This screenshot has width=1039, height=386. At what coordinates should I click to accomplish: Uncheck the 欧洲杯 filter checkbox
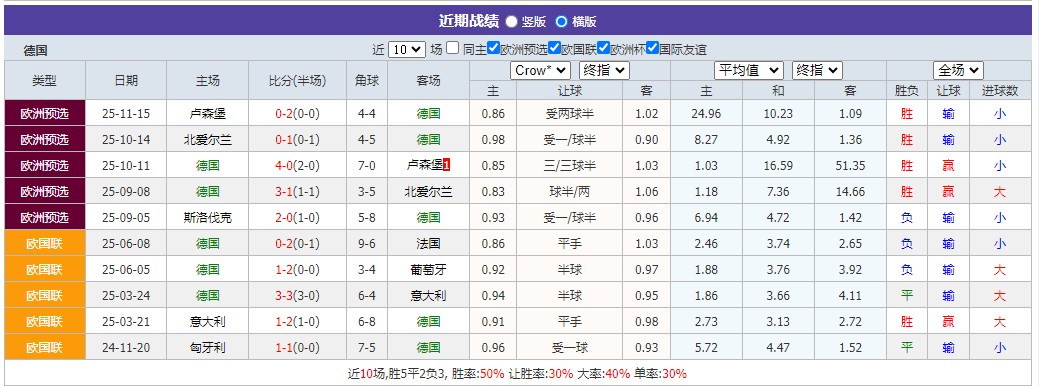603,48
